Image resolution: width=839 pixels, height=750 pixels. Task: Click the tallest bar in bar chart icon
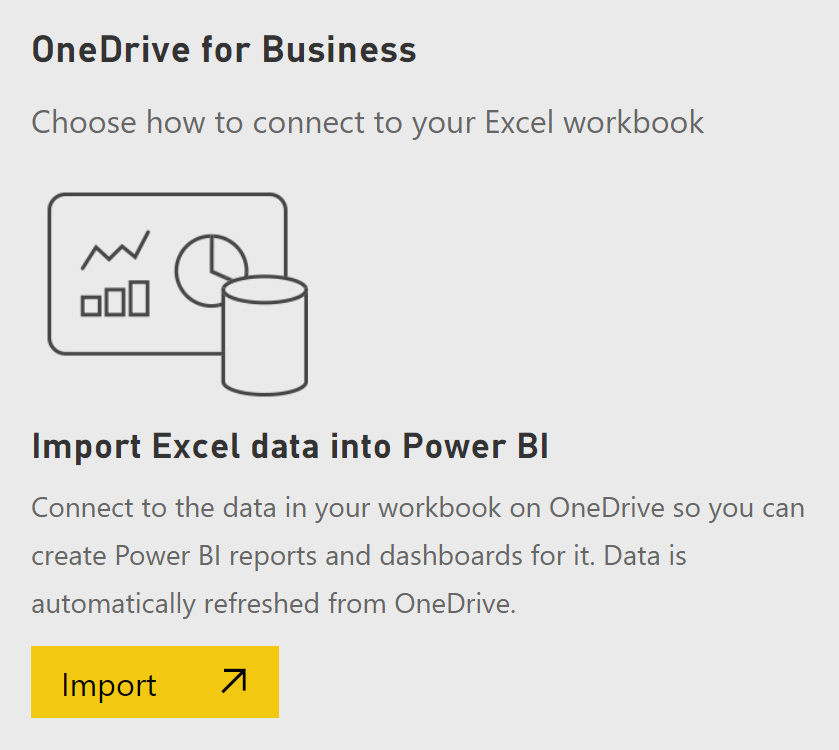coord(139,299)
